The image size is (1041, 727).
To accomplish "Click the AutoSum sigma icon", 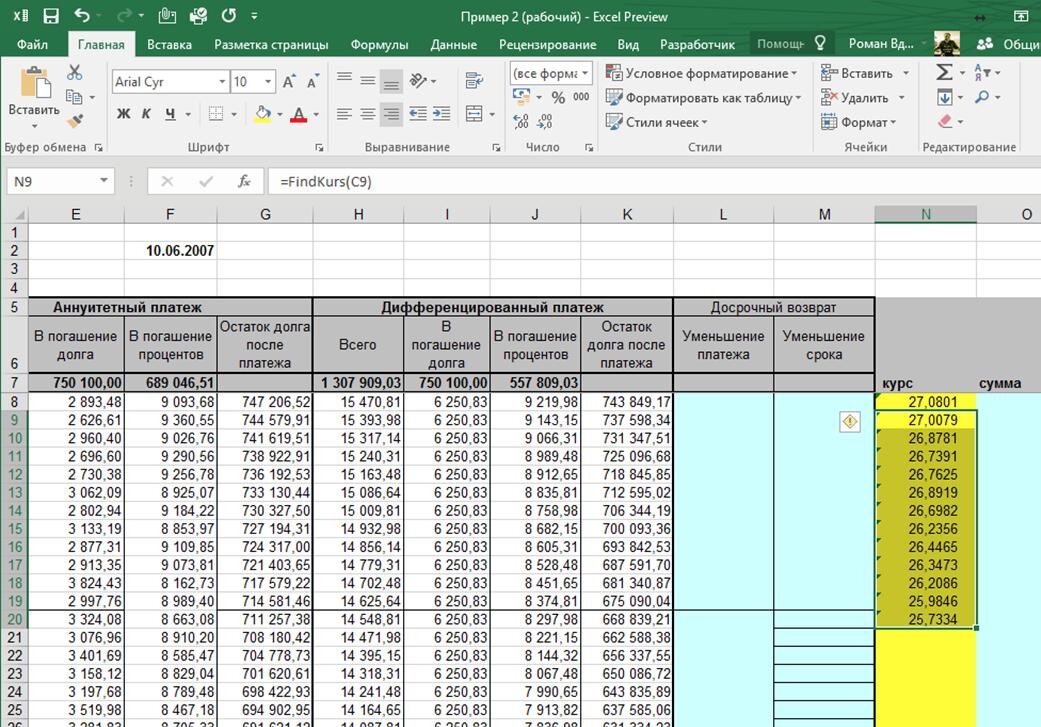I will tap(944, 72).
